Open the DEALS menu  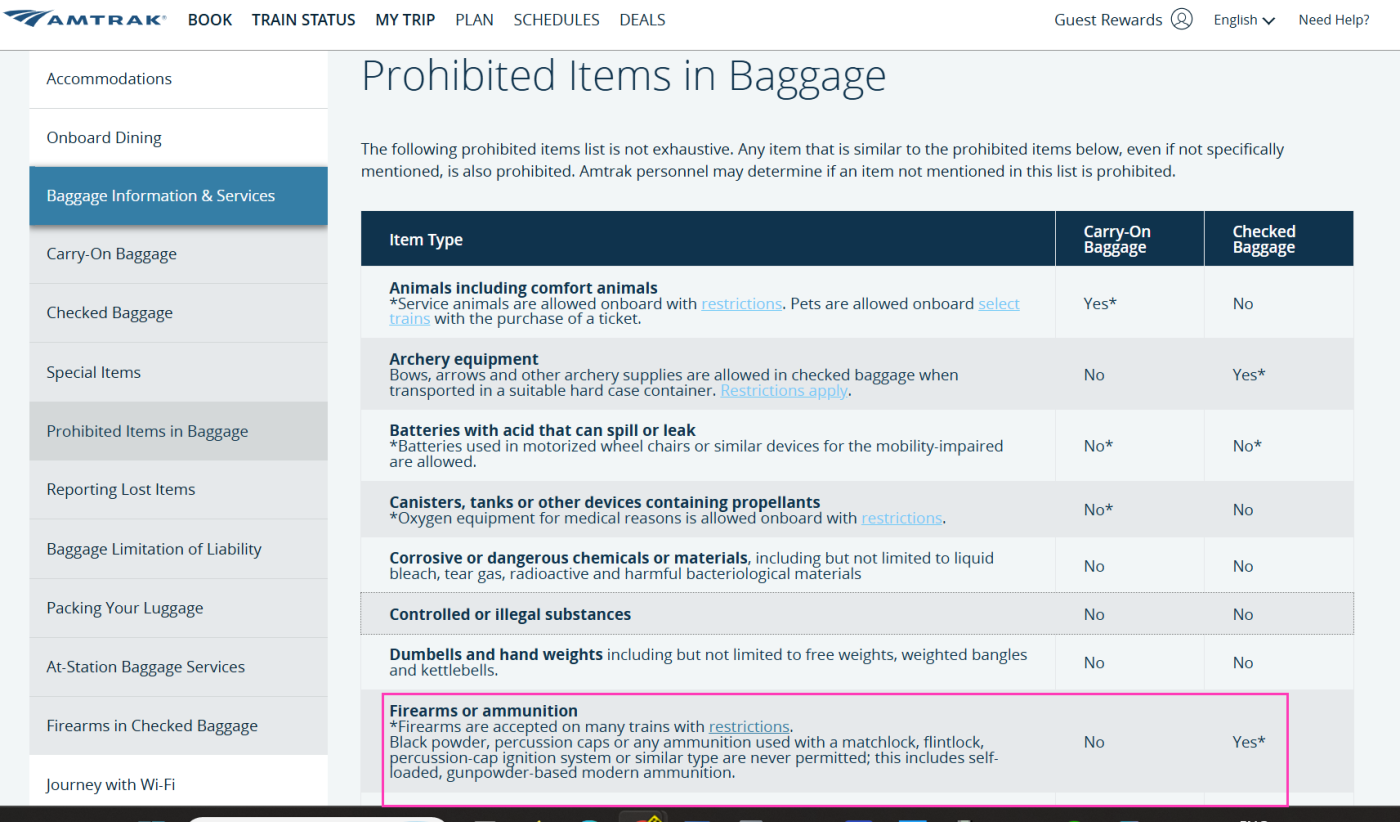pos(642,20)
